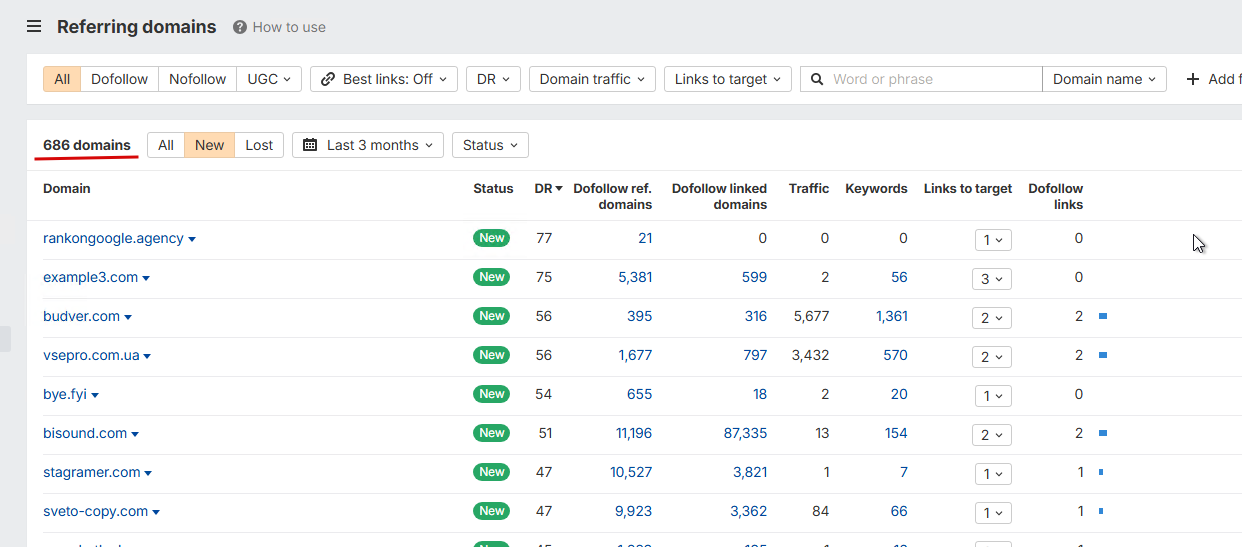Show All domains in the status tabs
This screenshot has width=1242, height=547.
point(166,145)
